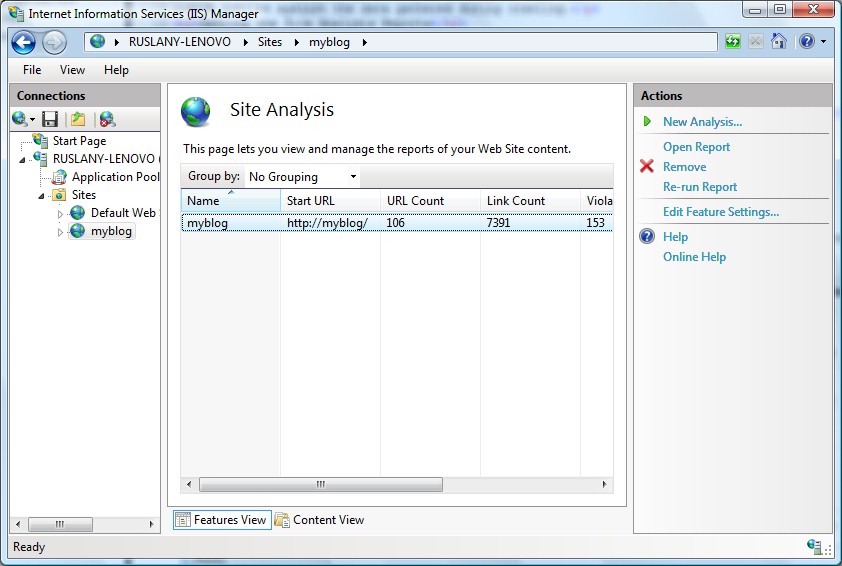842x566 pixels.
Task: Click the greyed-out stop icon in the toolbar
Action: (756, 41)
